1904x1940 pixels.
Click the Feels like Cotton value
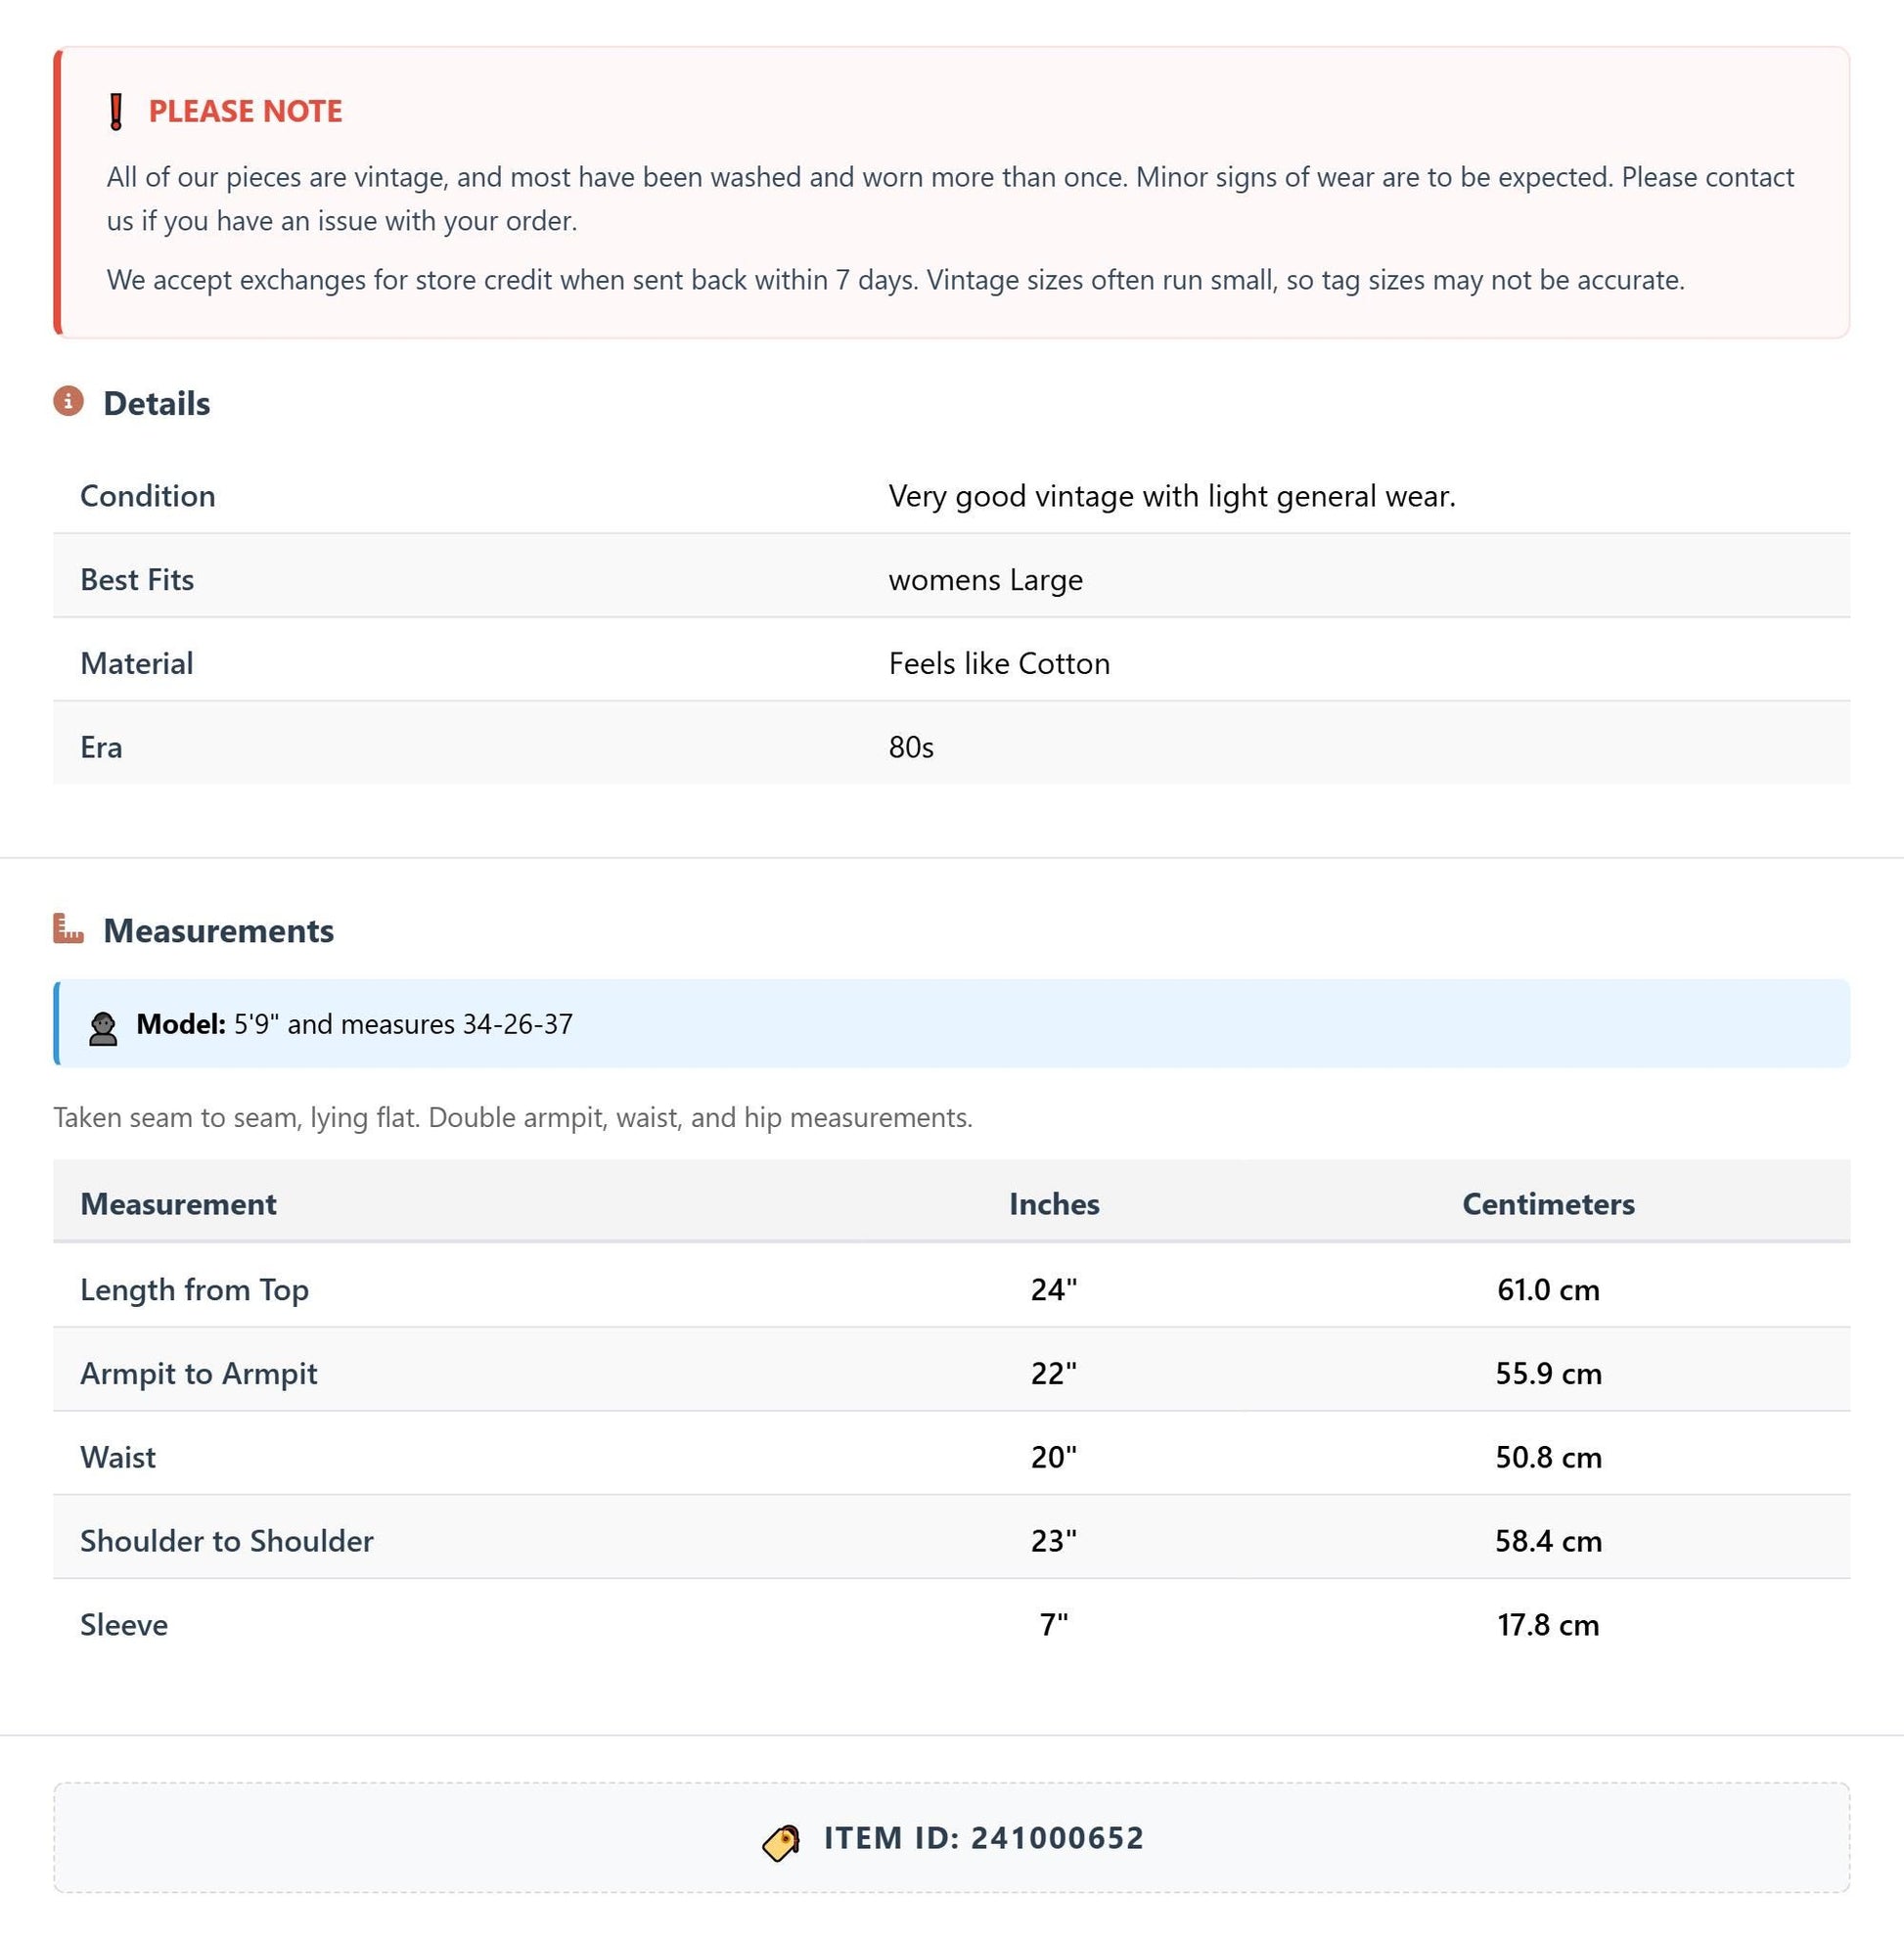(x=999, y=664)
